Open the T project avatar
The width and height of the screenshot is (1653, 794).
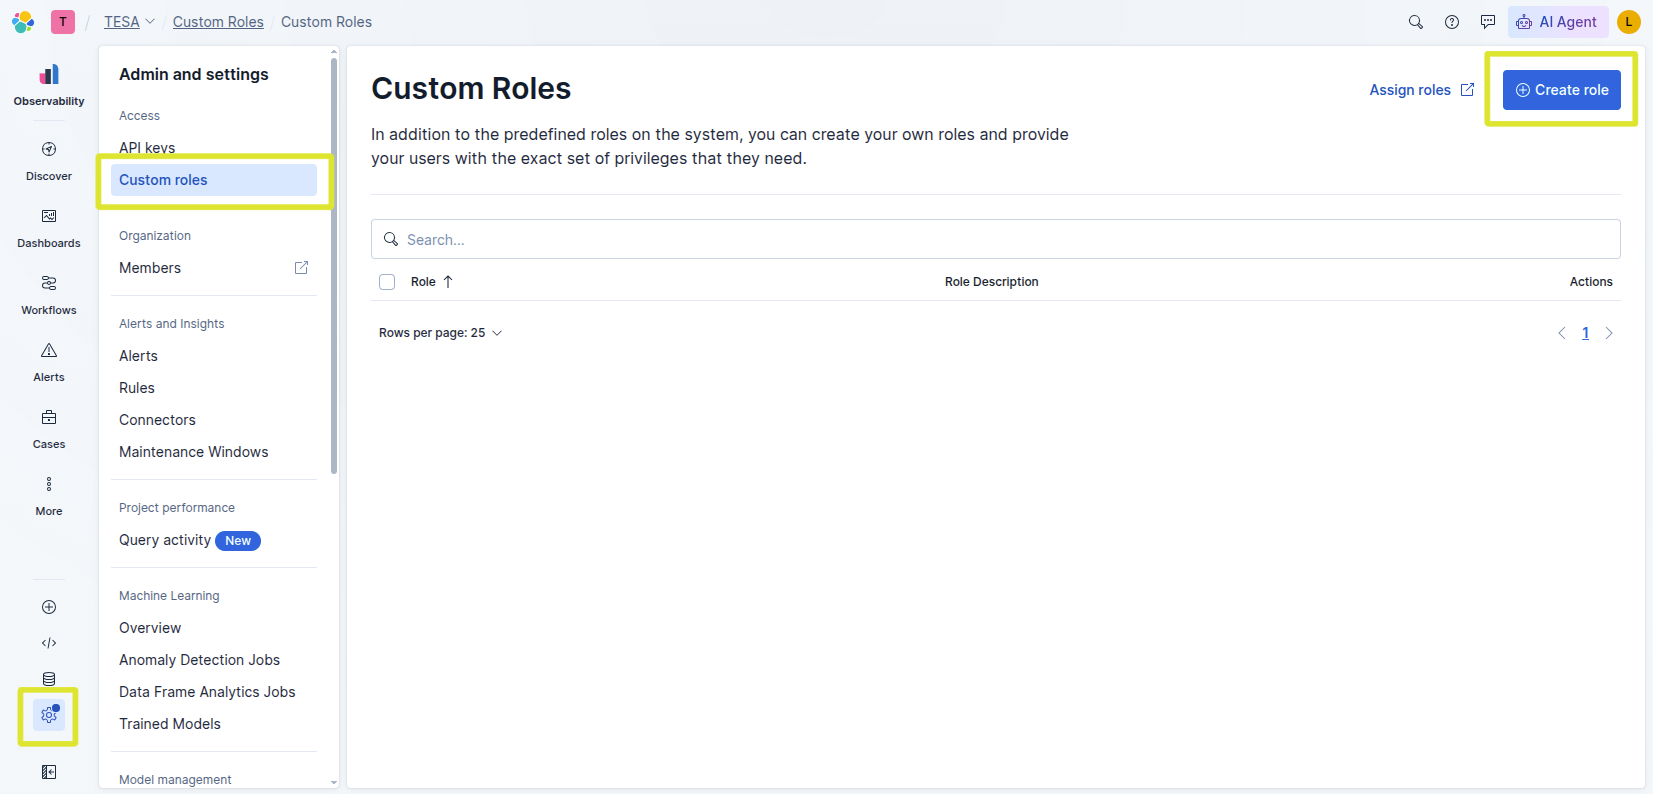tap(63, 22)
